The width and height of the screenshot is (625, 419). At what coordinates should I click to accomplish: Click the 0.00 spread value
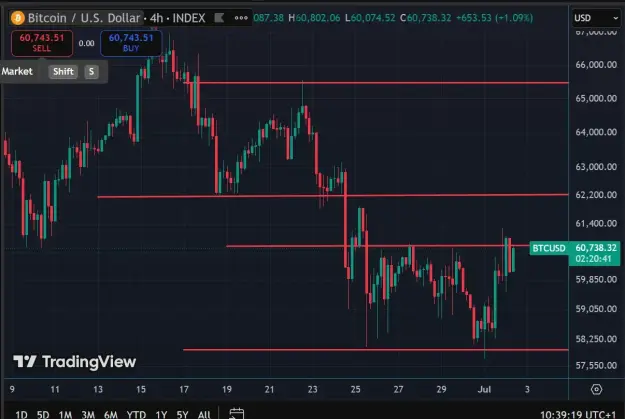coord(86,43)
